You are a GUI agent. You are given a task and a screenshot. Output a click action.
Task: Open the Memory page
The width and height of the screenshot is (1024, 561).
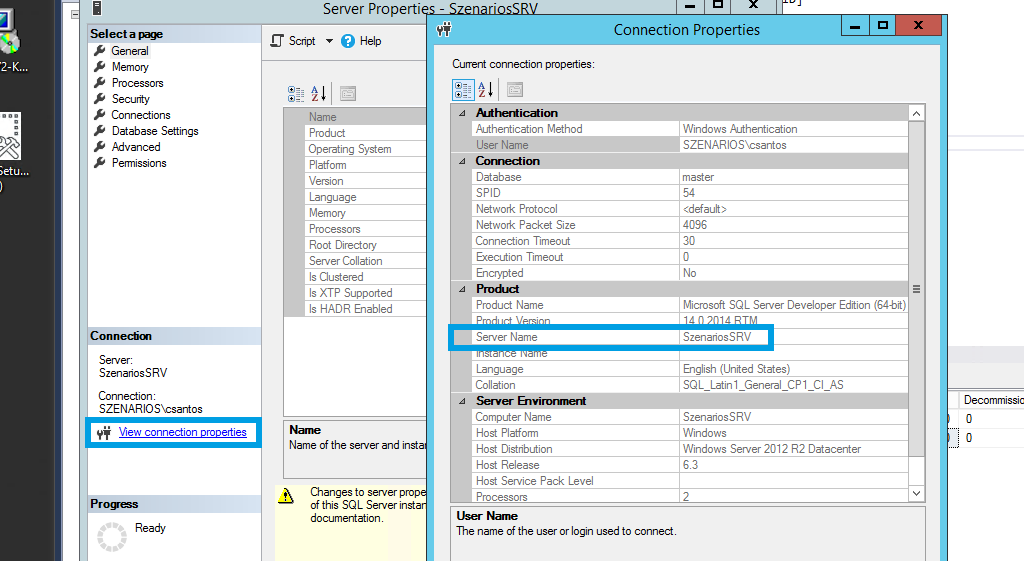(130, 67)
